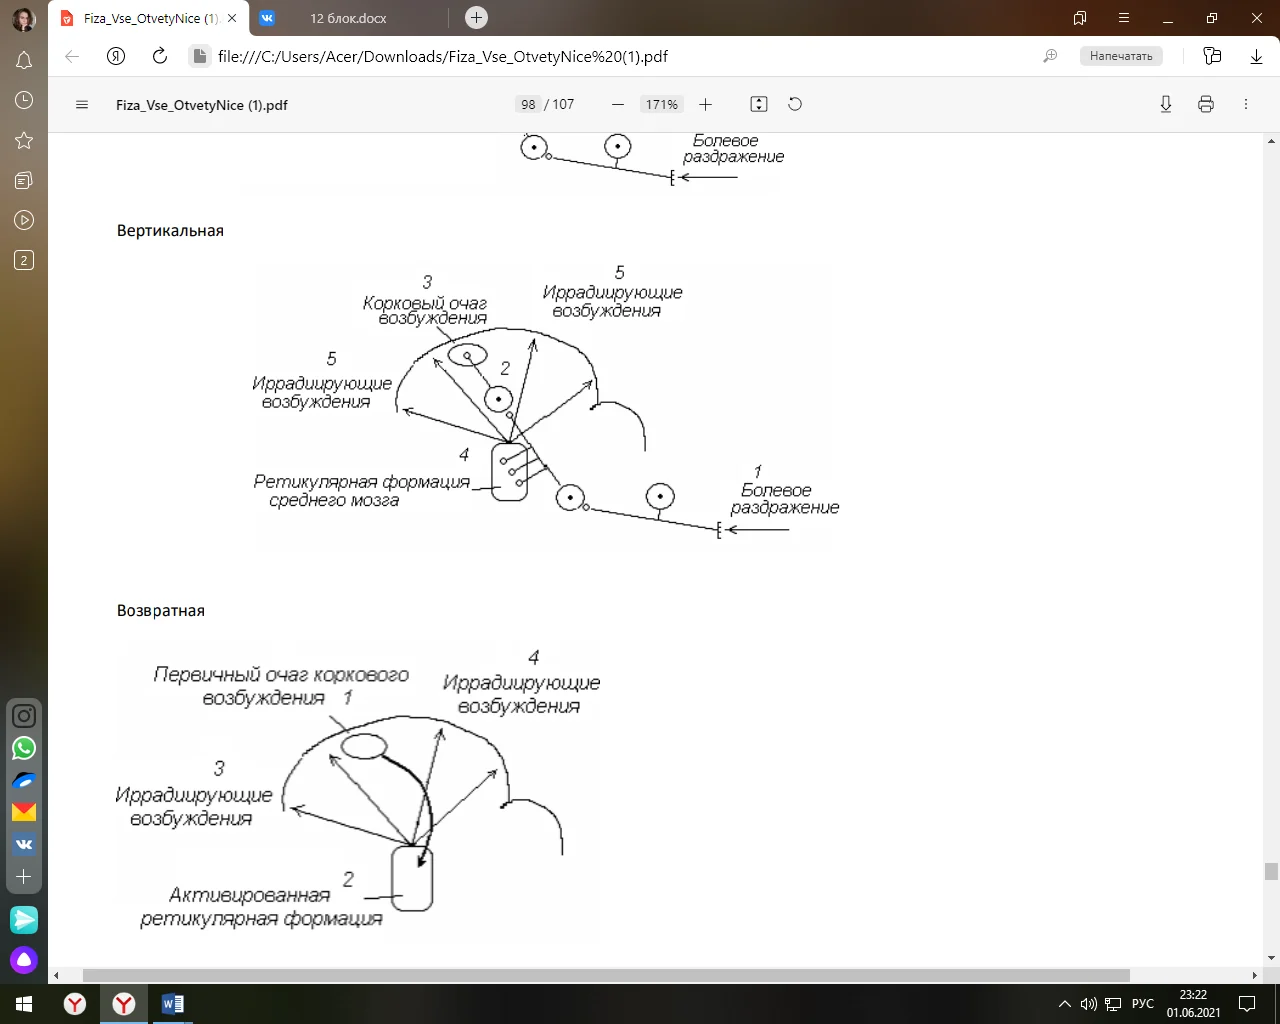Open browser downloads arrow in the toolbar

coord(1256,56)
